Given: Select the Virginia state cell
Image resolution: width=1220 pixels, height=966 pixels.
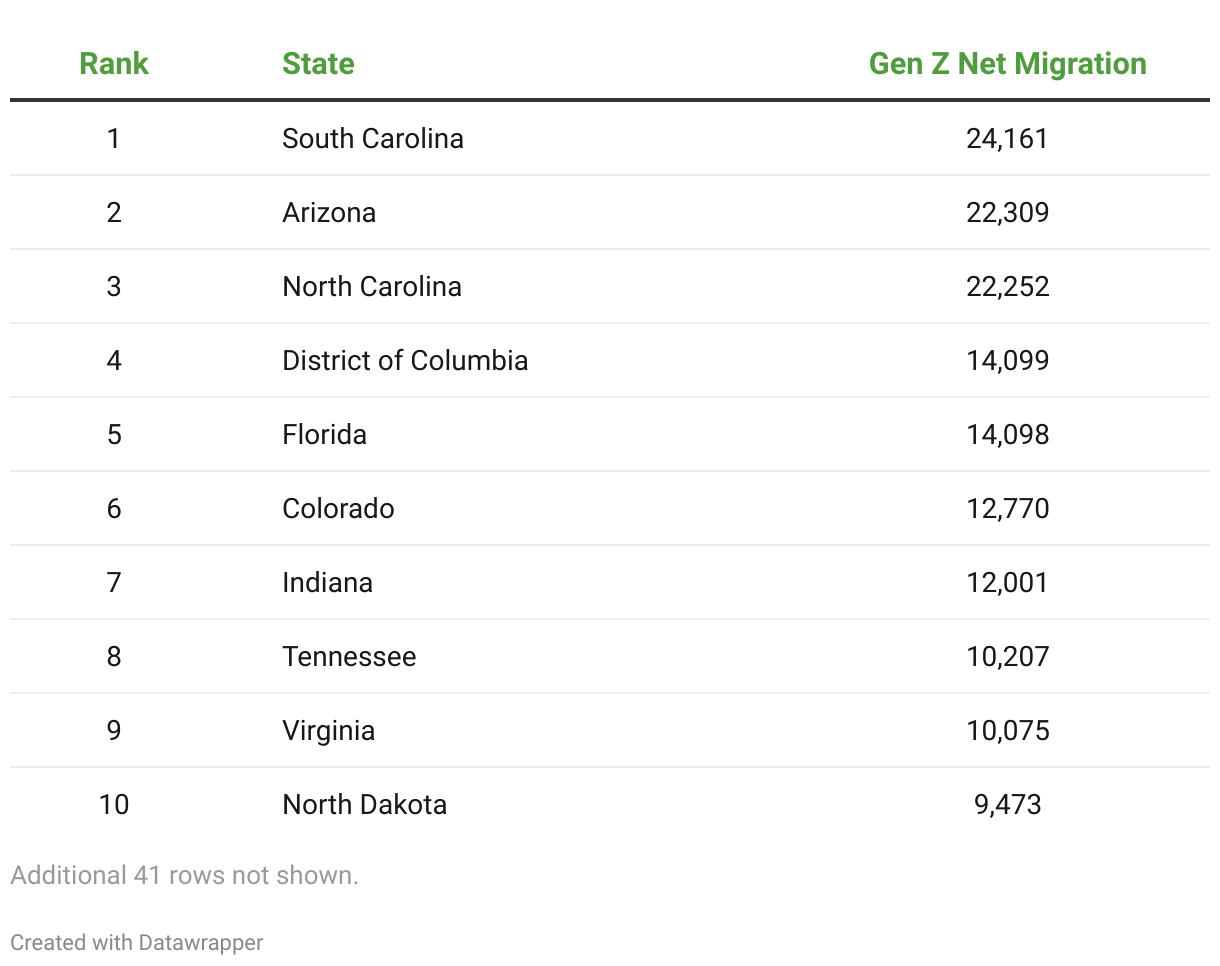Looking at the screenshot, I should [328, 730].
